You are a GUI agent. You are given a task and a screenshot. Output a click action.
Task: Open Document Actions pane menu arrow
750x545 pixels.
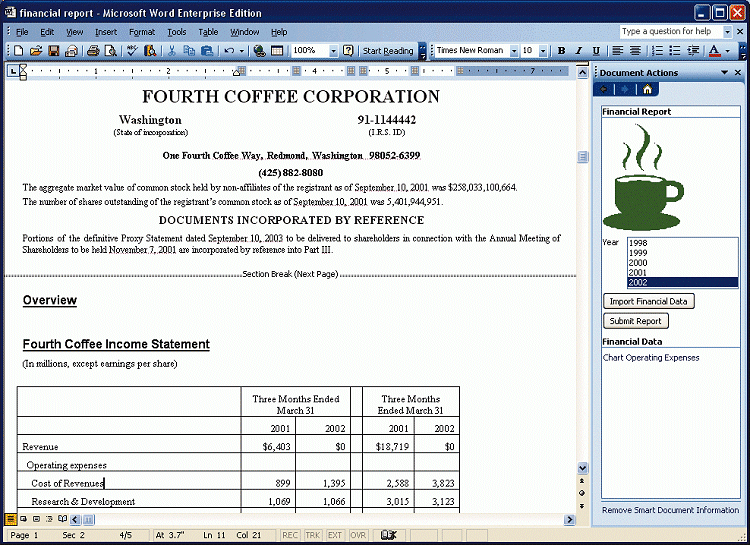725,73
